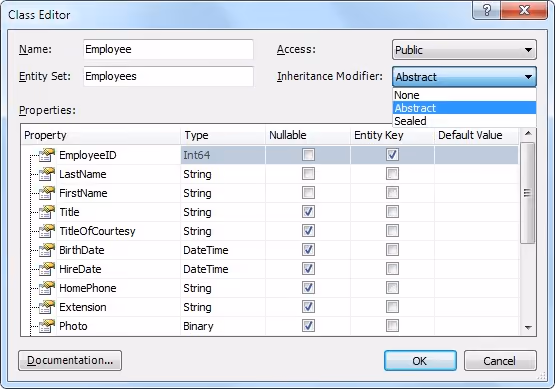
Task: Open the Documentation dialog button
Action: [x=70, y=361]
